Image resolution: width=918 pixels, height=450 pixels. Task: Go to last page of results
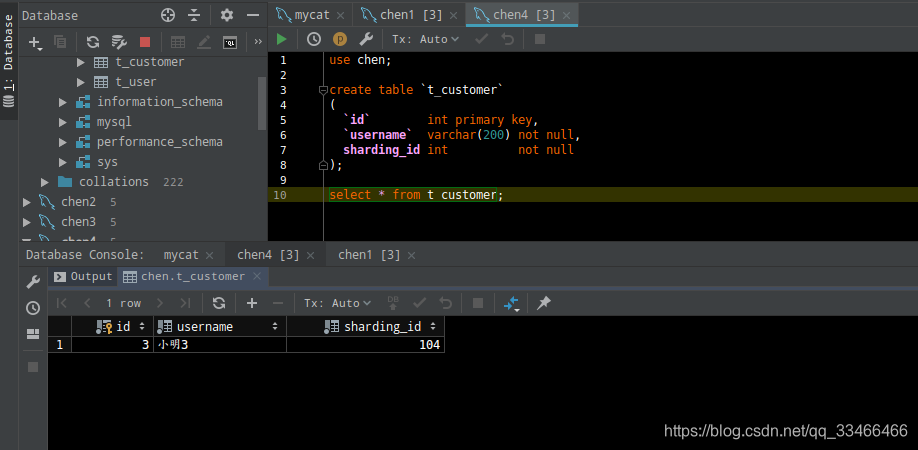185,303
